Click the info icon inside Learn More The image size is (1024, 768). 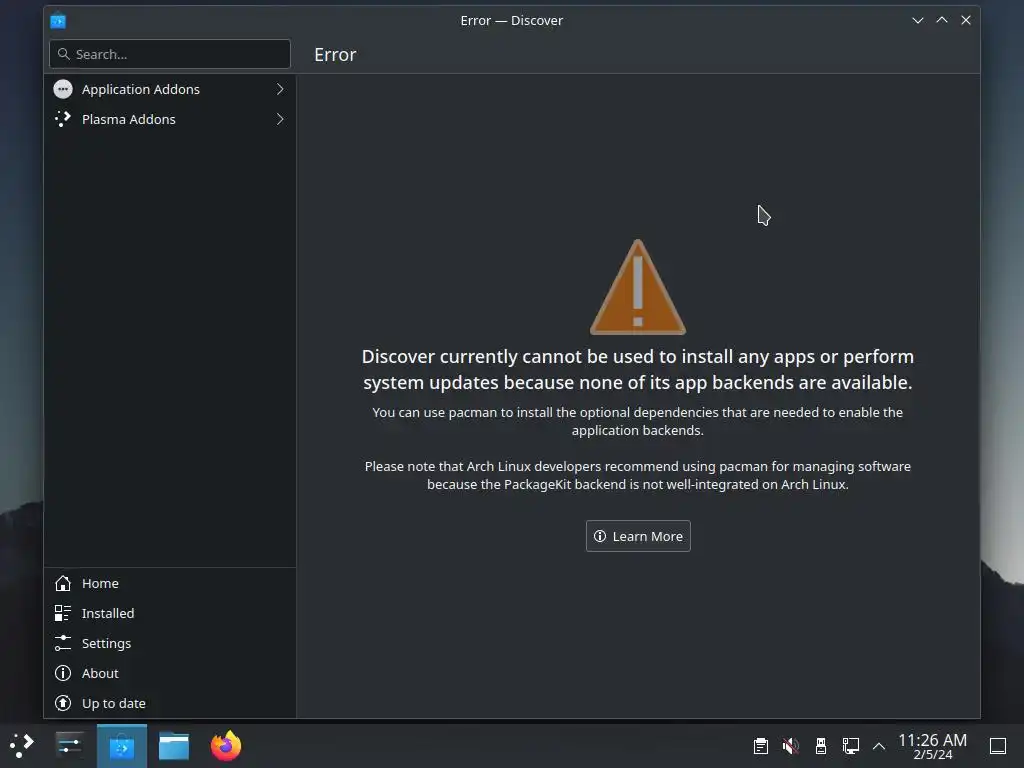click(x=600, y=536)
